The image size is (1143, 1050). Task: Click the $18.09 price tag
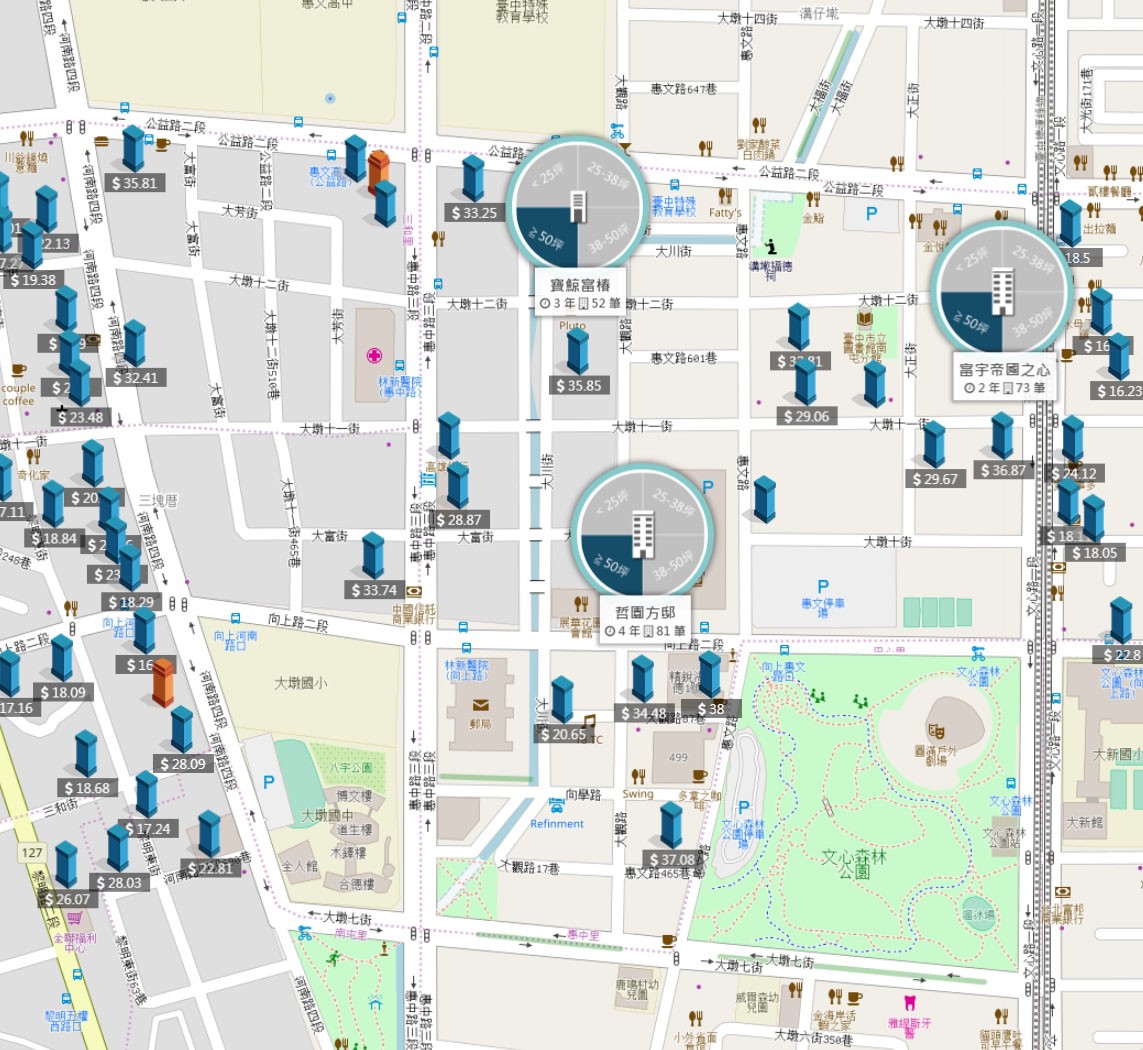click(x=63, y=693)
